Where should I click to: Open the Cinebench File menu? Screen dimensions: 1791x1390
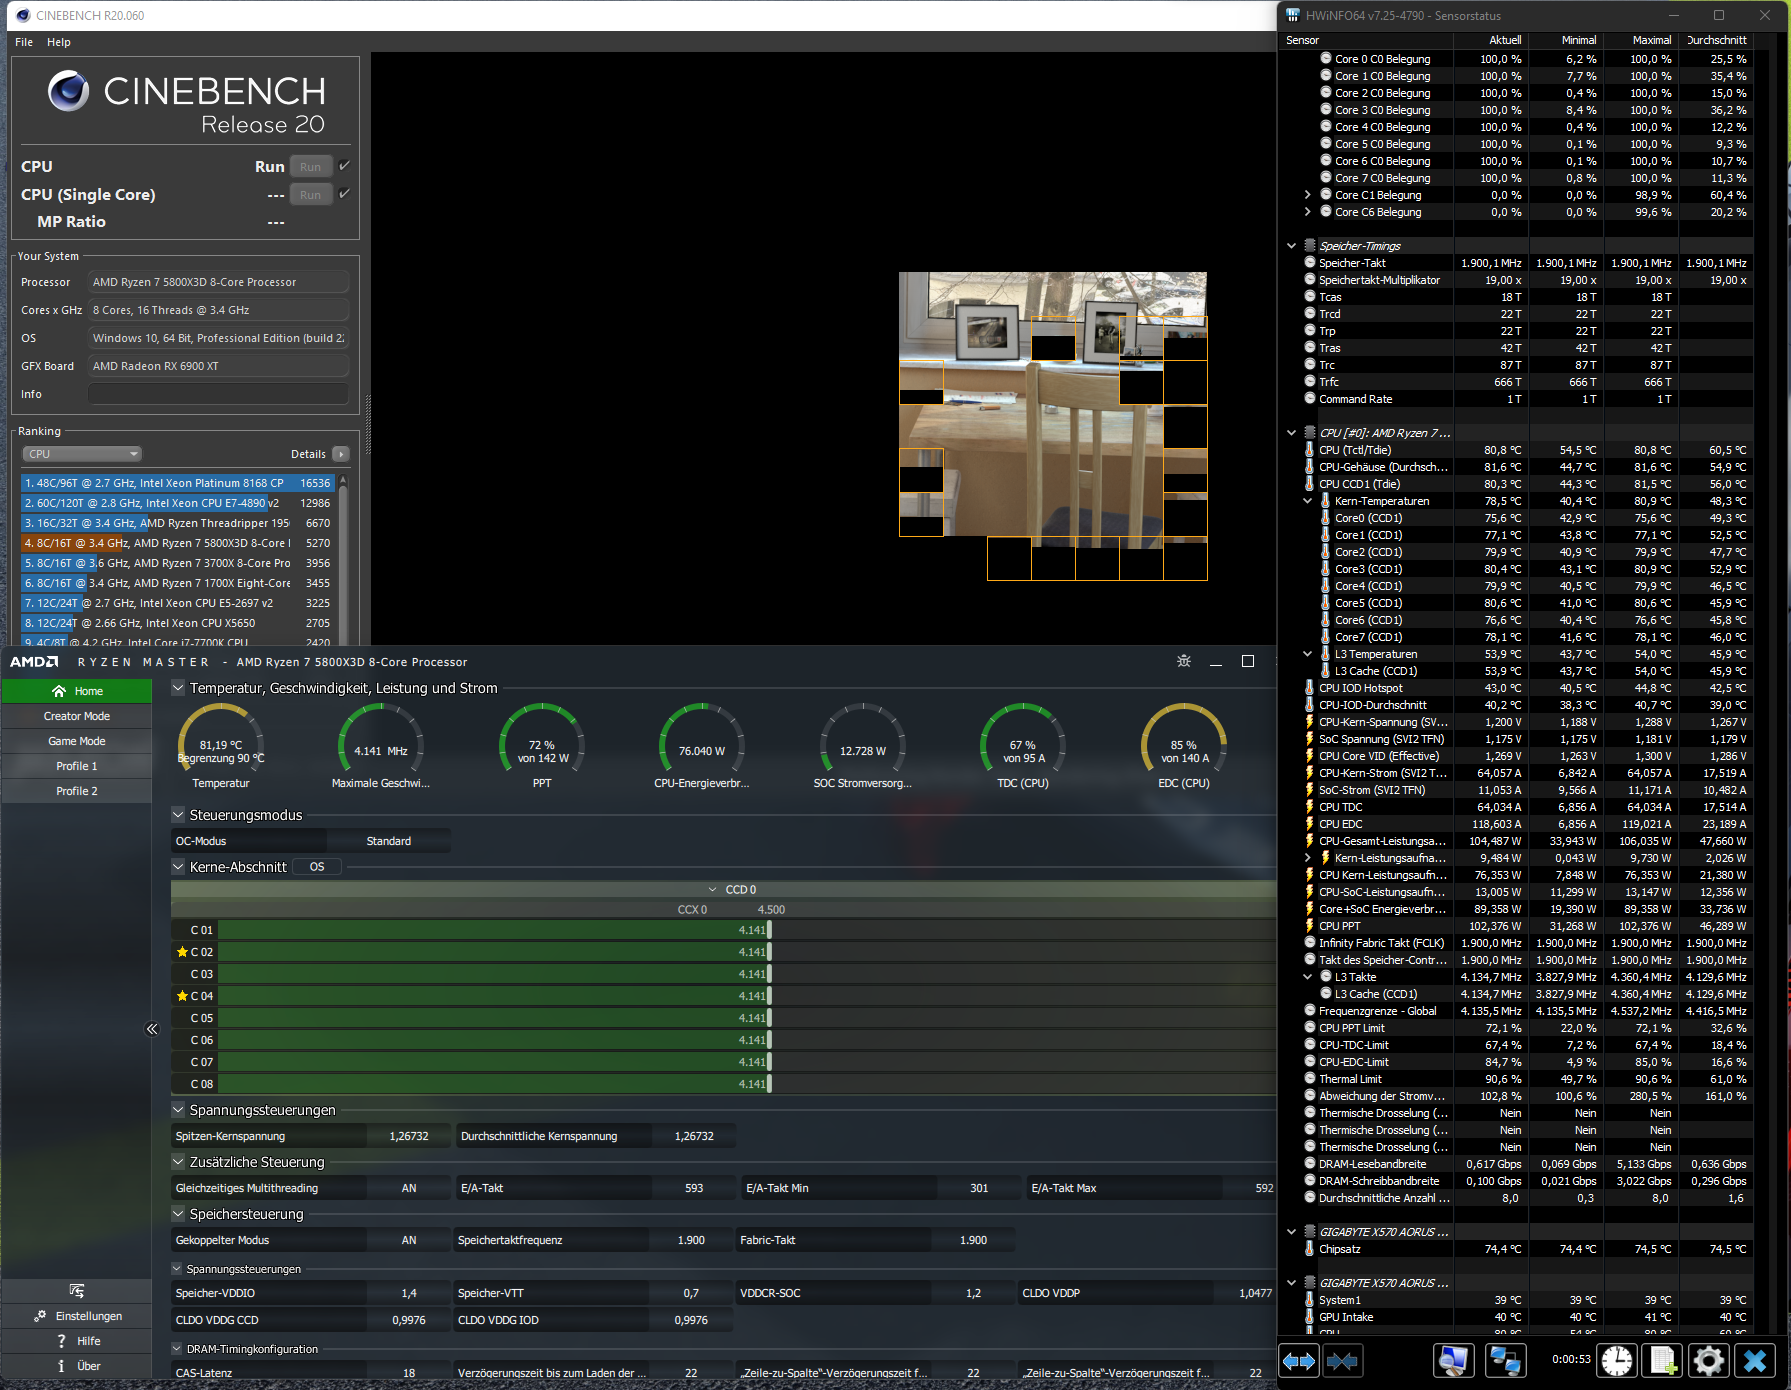coord(24,42)
